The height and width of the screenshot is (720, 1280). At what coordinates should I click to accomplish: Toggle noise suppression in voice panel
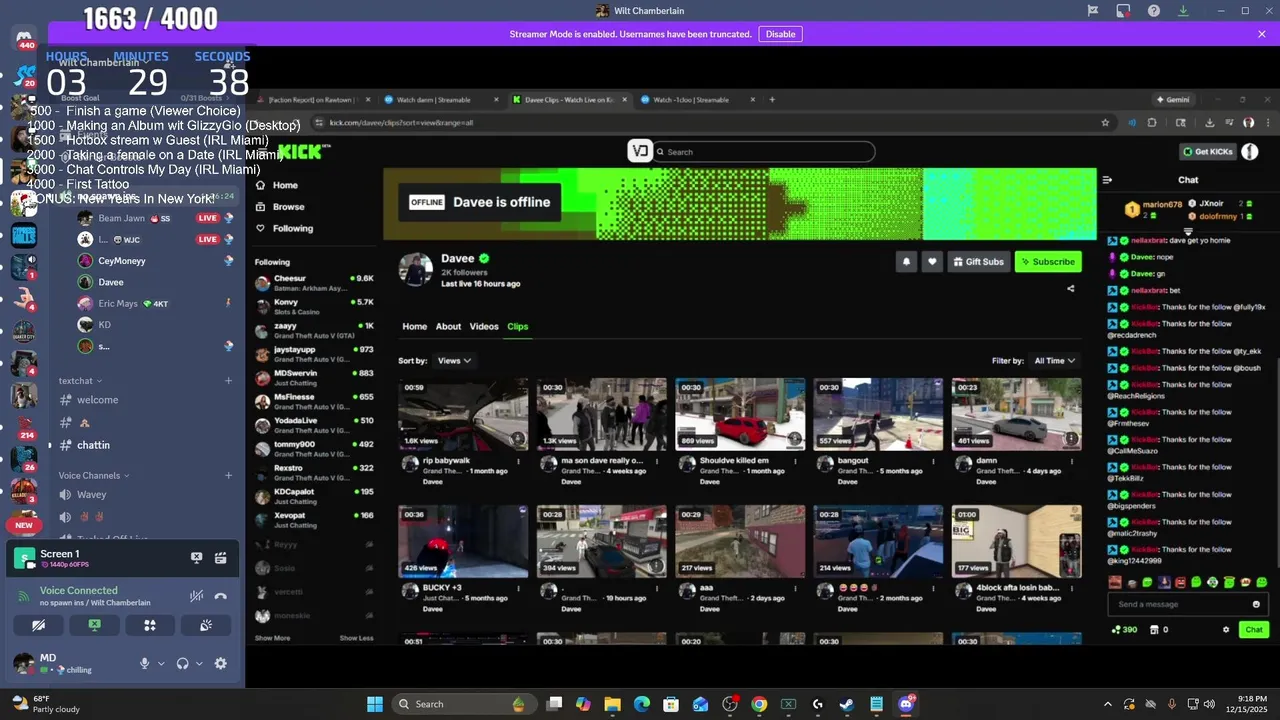coord(197,596)
